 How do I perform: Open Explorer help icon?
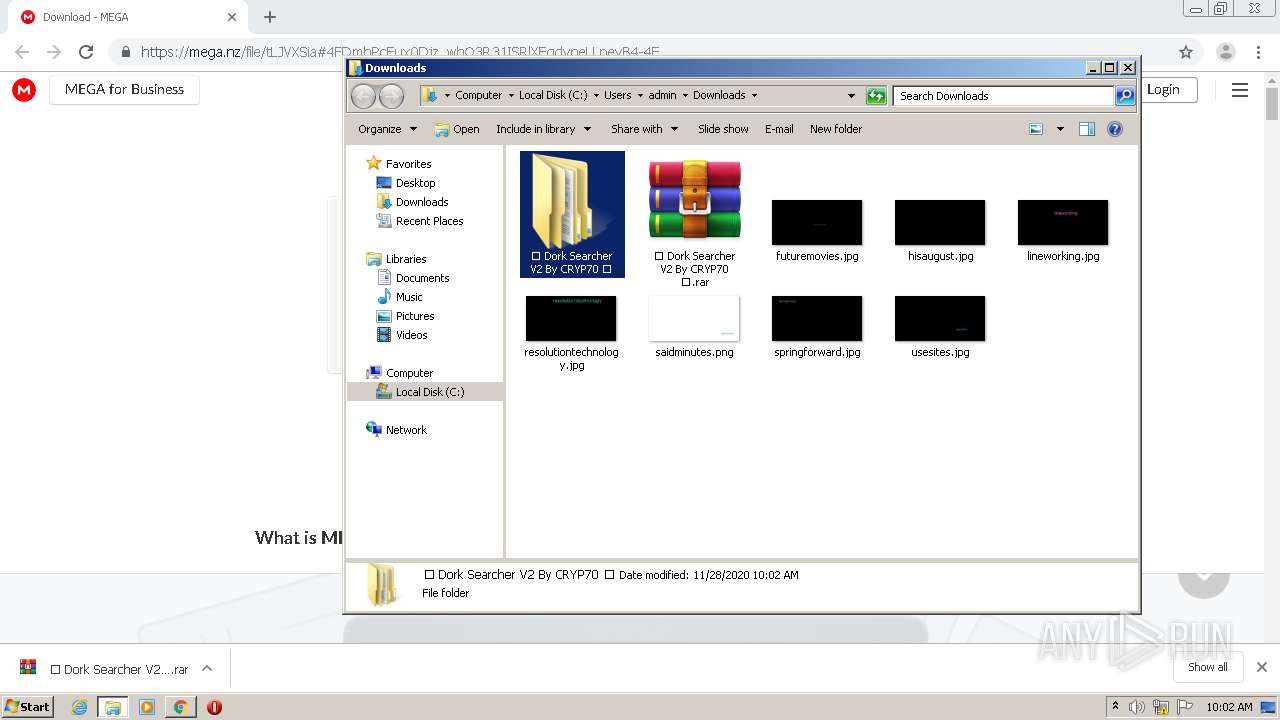[x=1115, y=129]
